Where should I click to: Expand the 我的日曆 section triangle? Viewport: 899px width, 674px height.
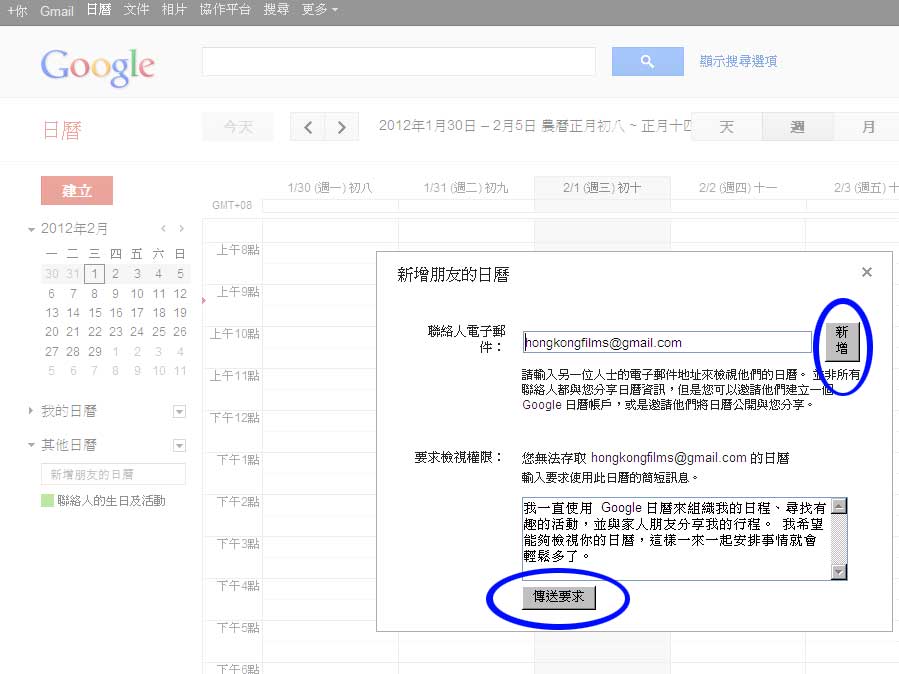pyautogui.click(x=32, y=411)
